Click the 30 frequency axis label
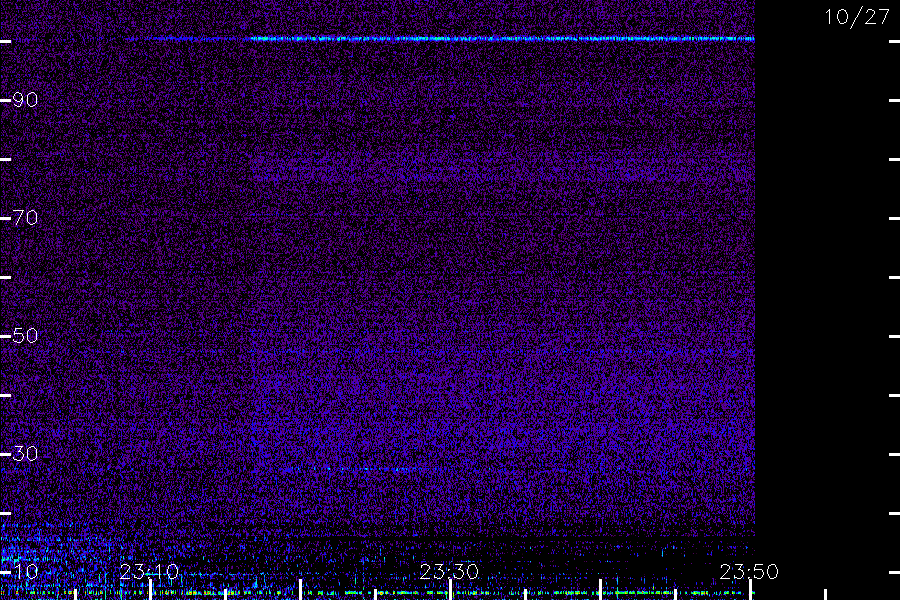The width and height of the screenshot is (900, 600). [x=25, y=454]
